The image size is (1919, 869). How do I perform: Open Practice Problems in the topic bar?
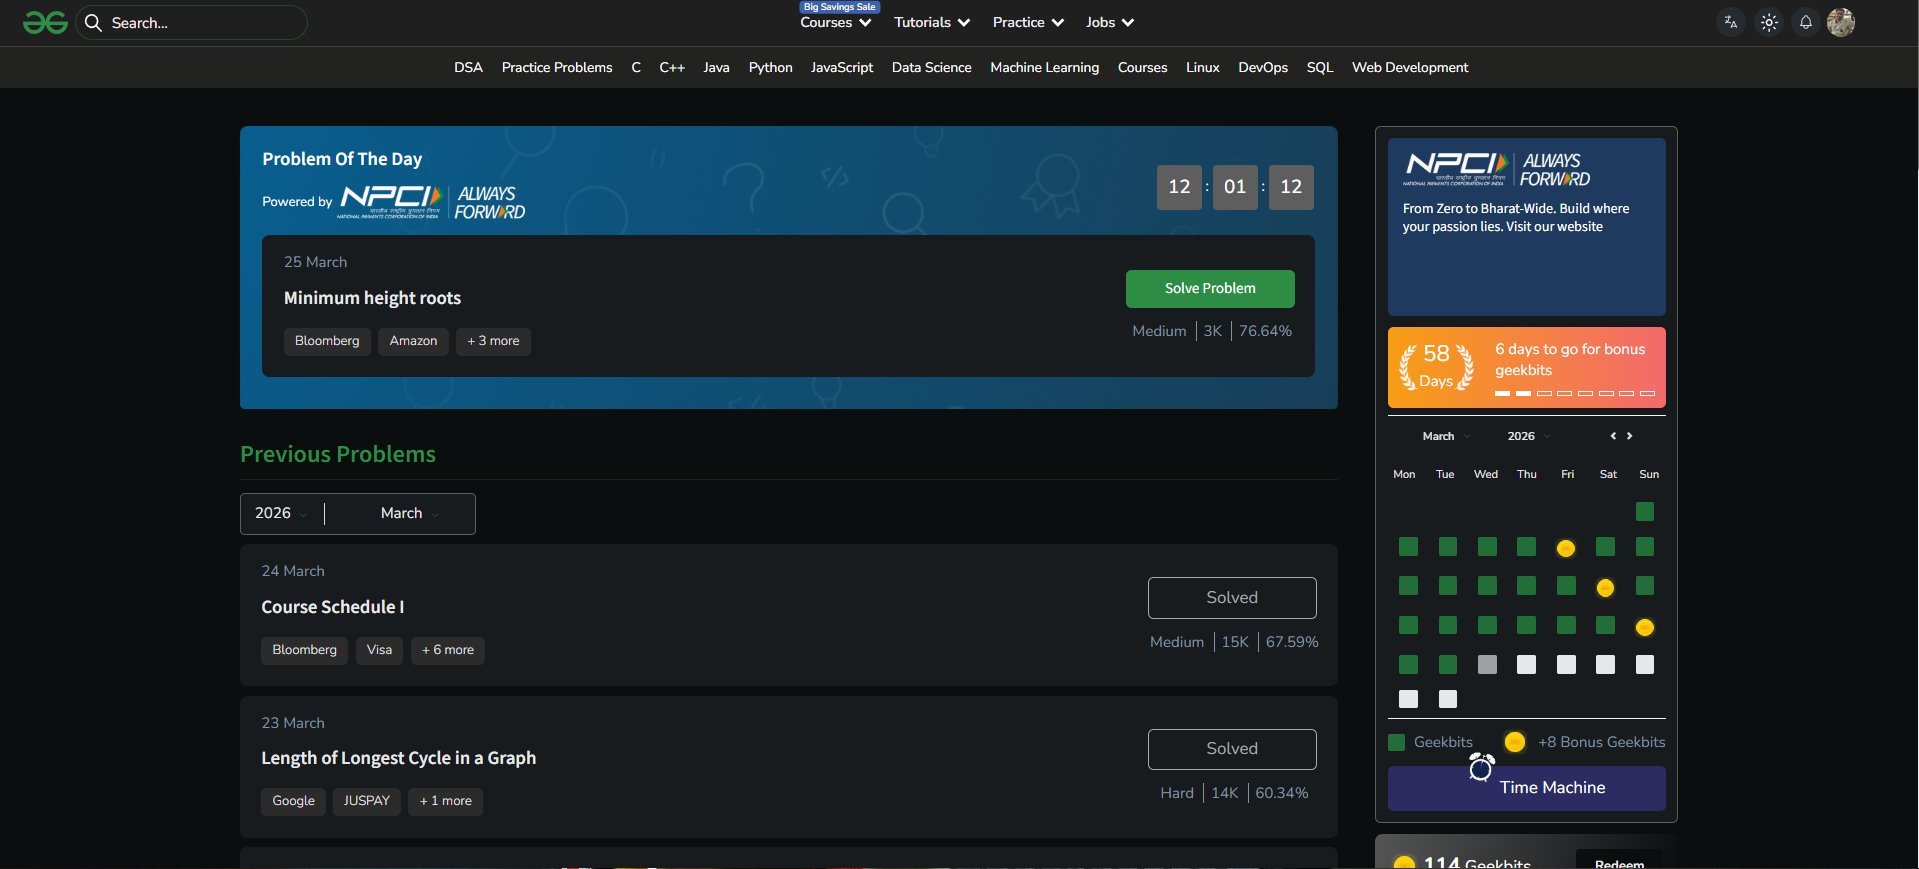pos(557,67)
